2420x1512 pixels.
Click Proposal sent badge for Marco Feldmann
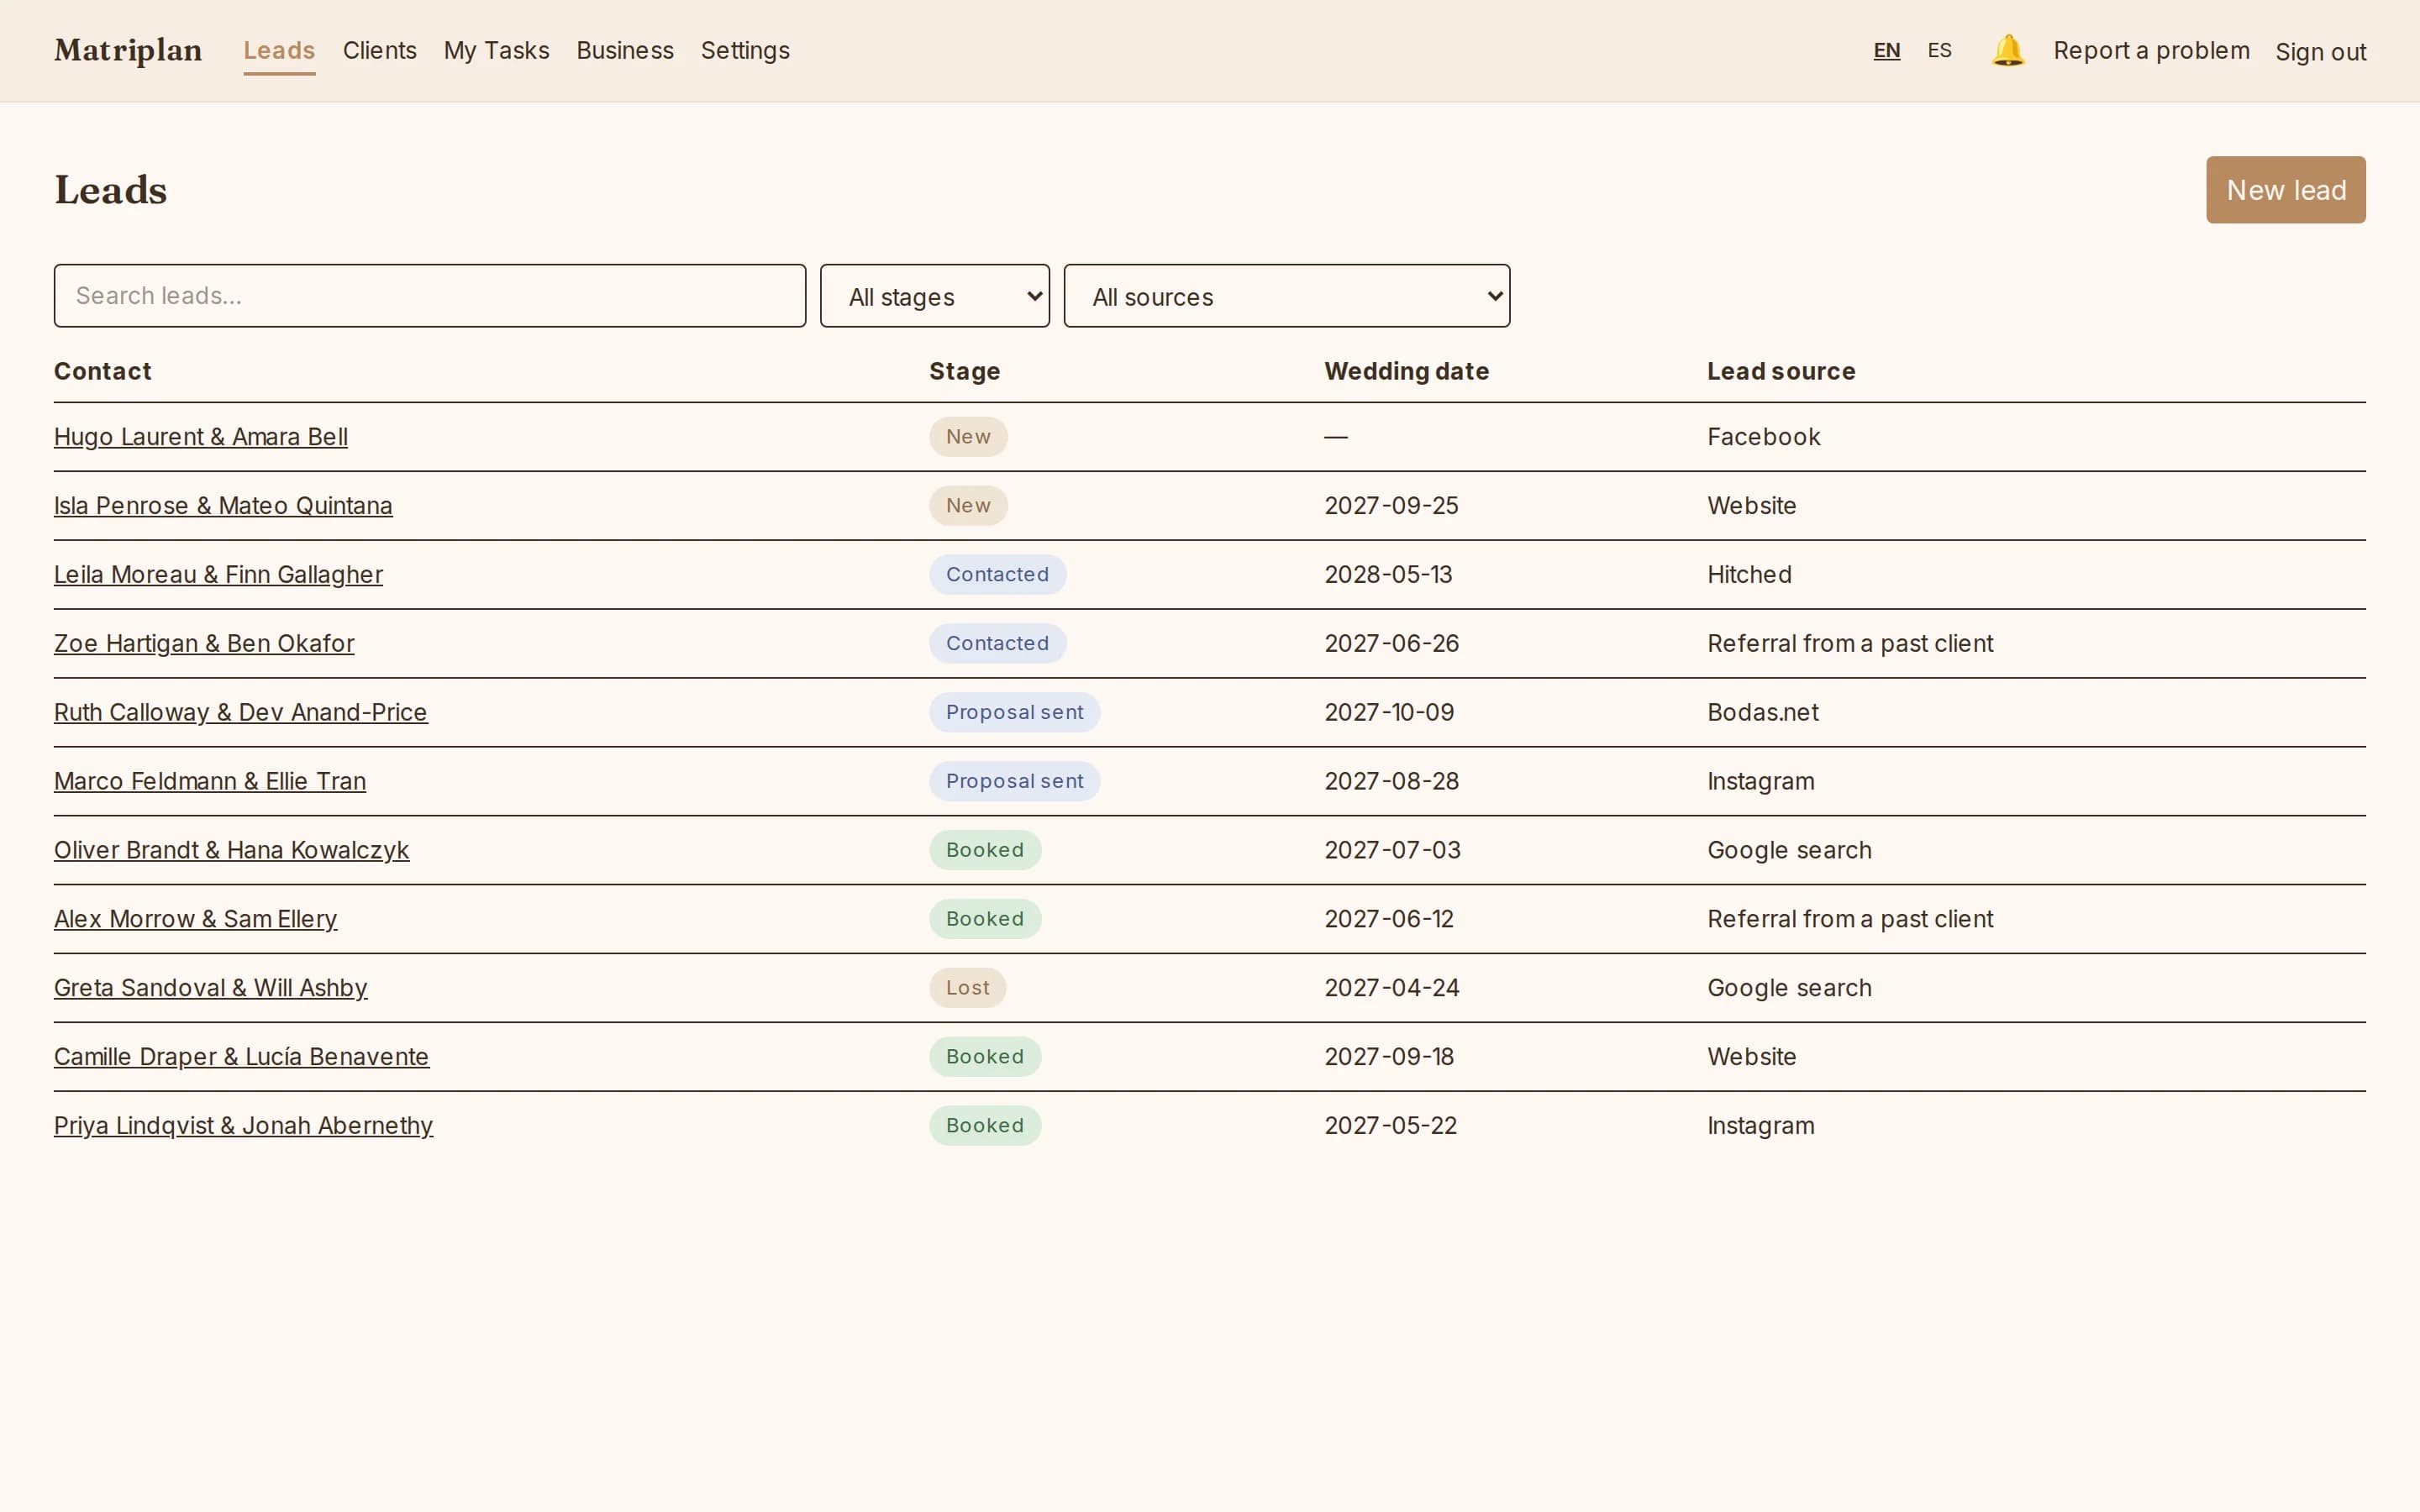tap(1014, 782)
